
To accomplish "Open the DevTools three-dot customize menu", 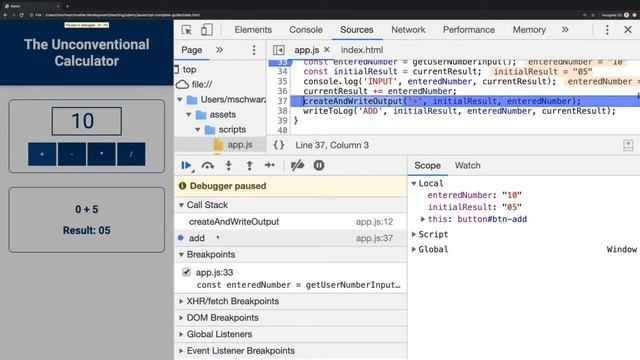I will 607,30.
